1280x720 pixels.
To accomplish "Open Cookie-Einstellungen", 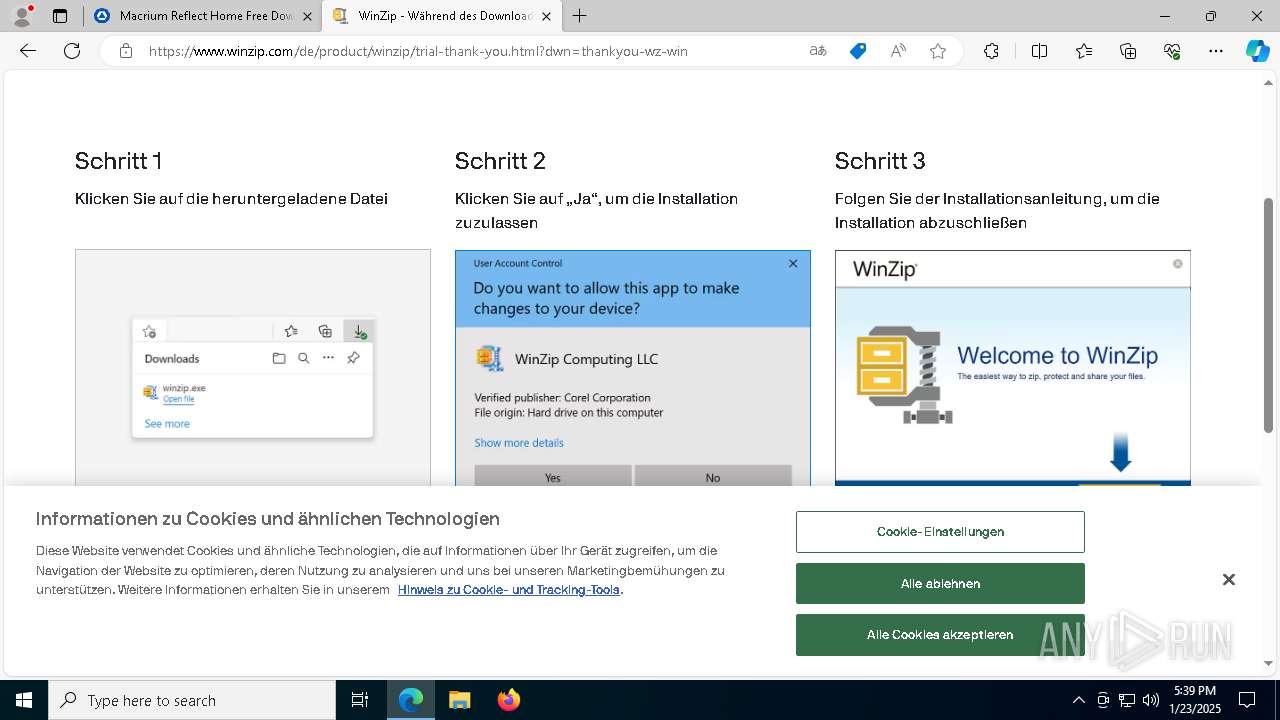I will tap(940, 532).
